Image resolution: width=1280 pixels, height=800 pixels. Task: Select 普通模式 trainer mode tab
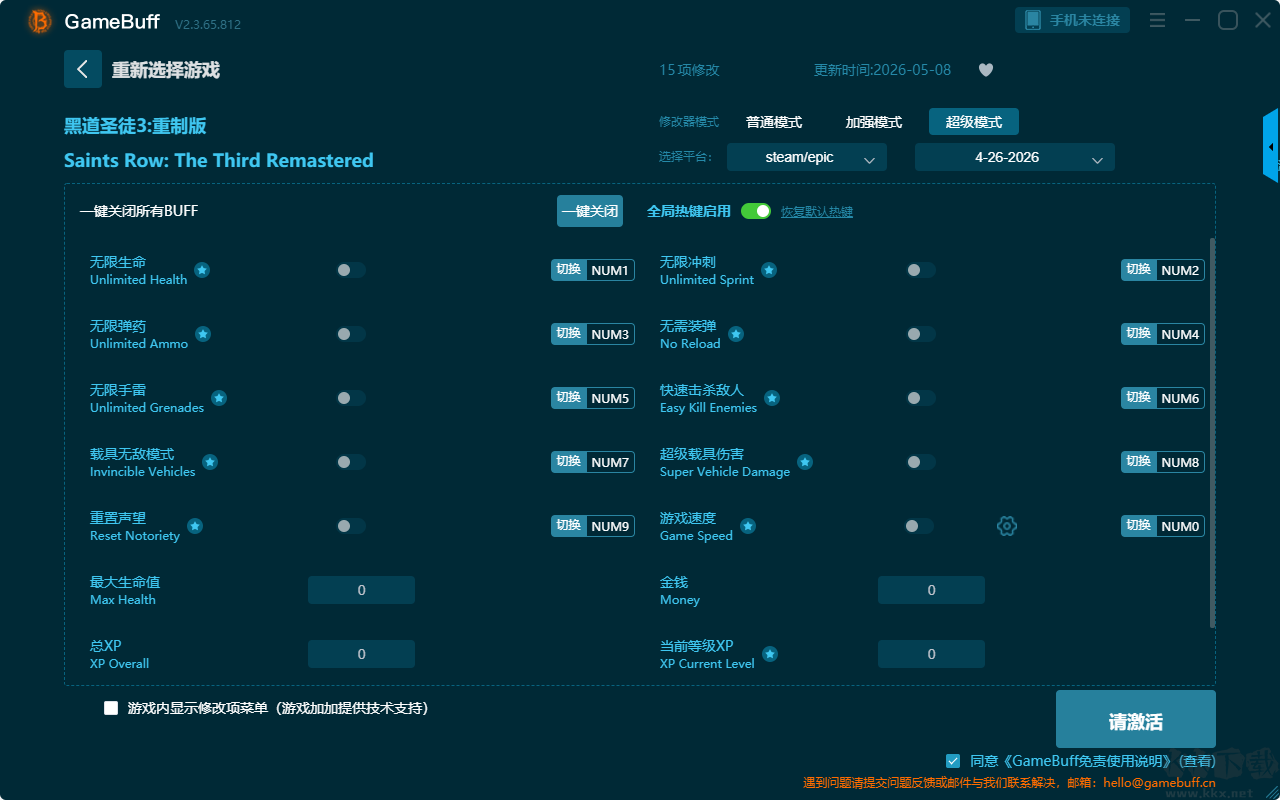[x=774, y=122]
